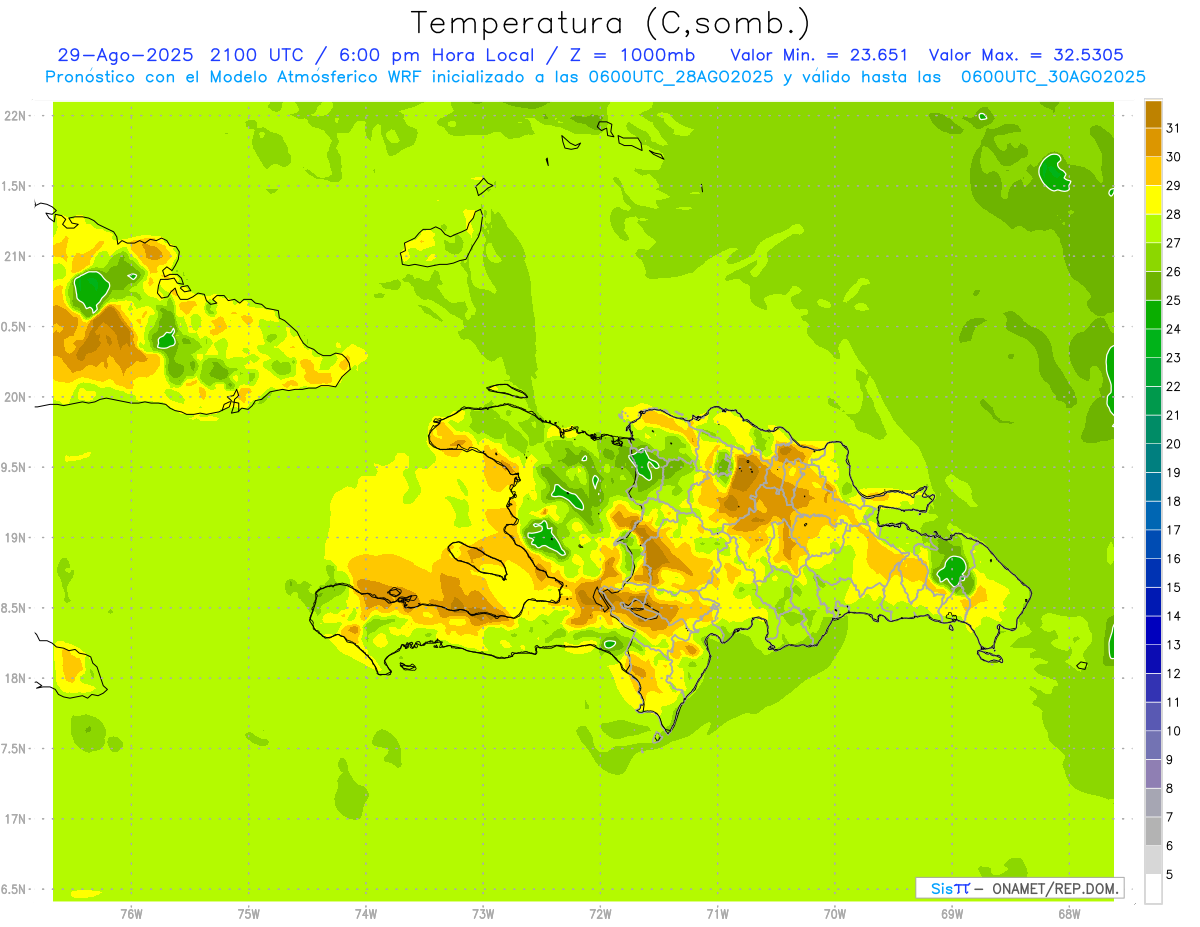Click longitude axis label "72W"
Viewport: 1200px width, 927px height.
[x=600, y=914]
